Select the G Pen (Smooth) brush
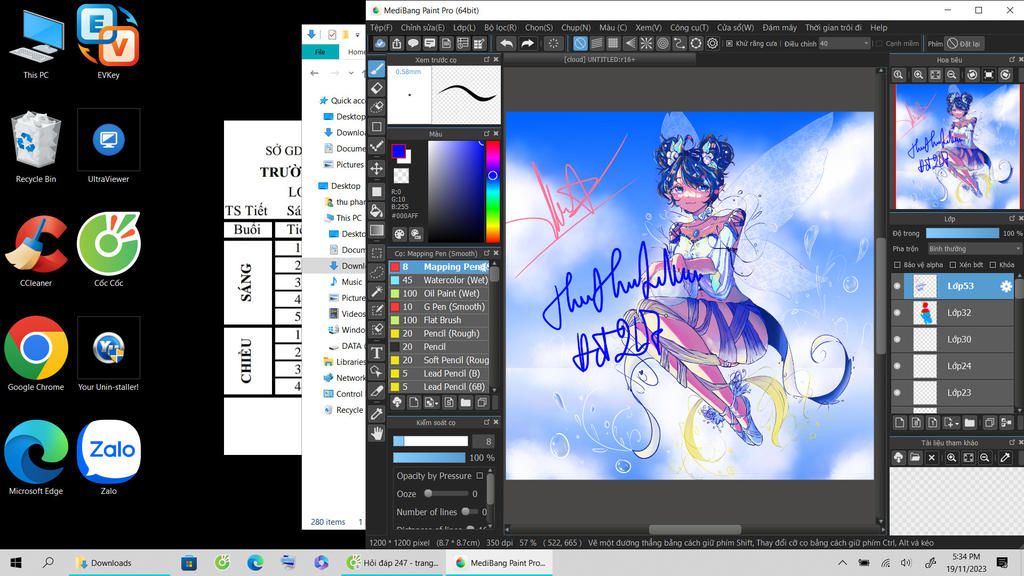Viewport: 1024px width, 576px height. pos(440,307)
